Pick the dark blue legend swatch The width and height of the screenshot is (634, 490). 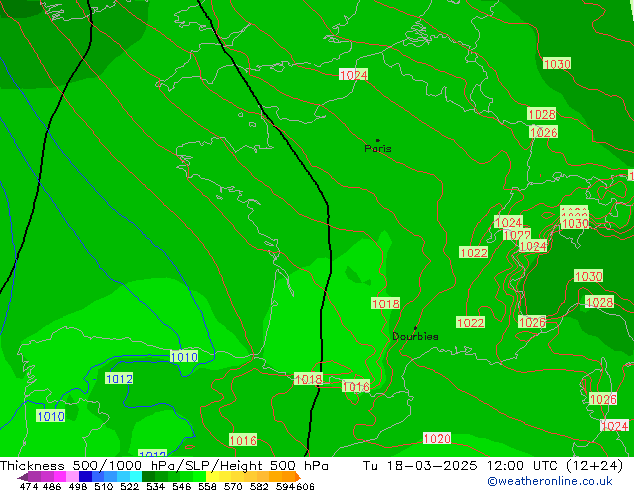tap(85, 476)
